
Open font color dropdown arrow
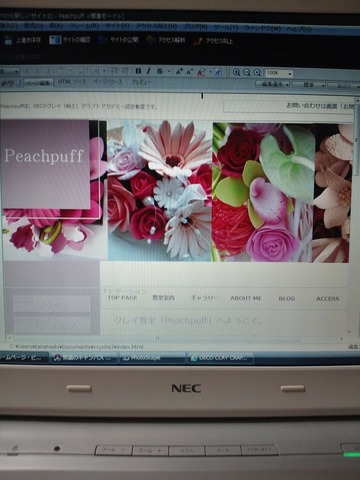click(210, 72)
